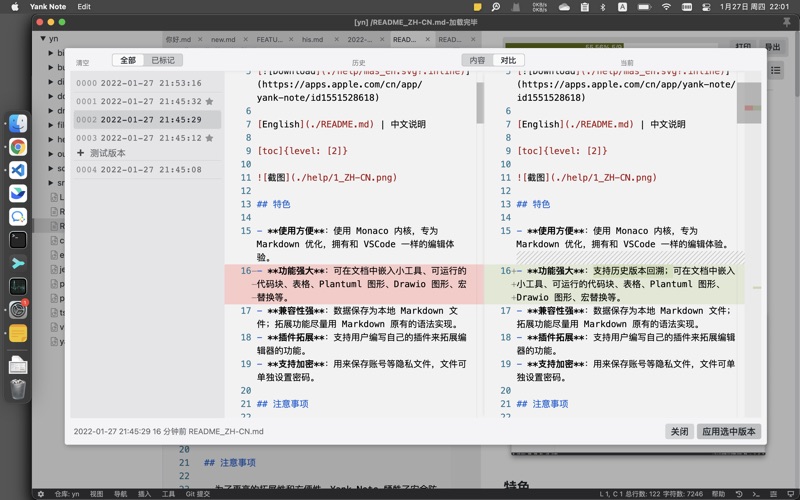The height and width of the screenshot is (500, 800).
Task: Open the settings gear in status bar
Action: [x=40, y=494]
